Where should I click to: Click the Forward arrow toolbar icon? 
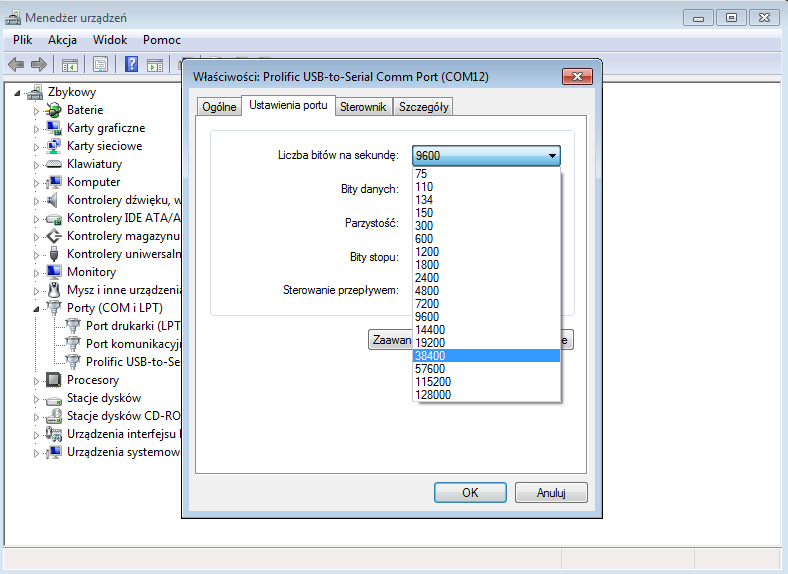tap(39, 65)
